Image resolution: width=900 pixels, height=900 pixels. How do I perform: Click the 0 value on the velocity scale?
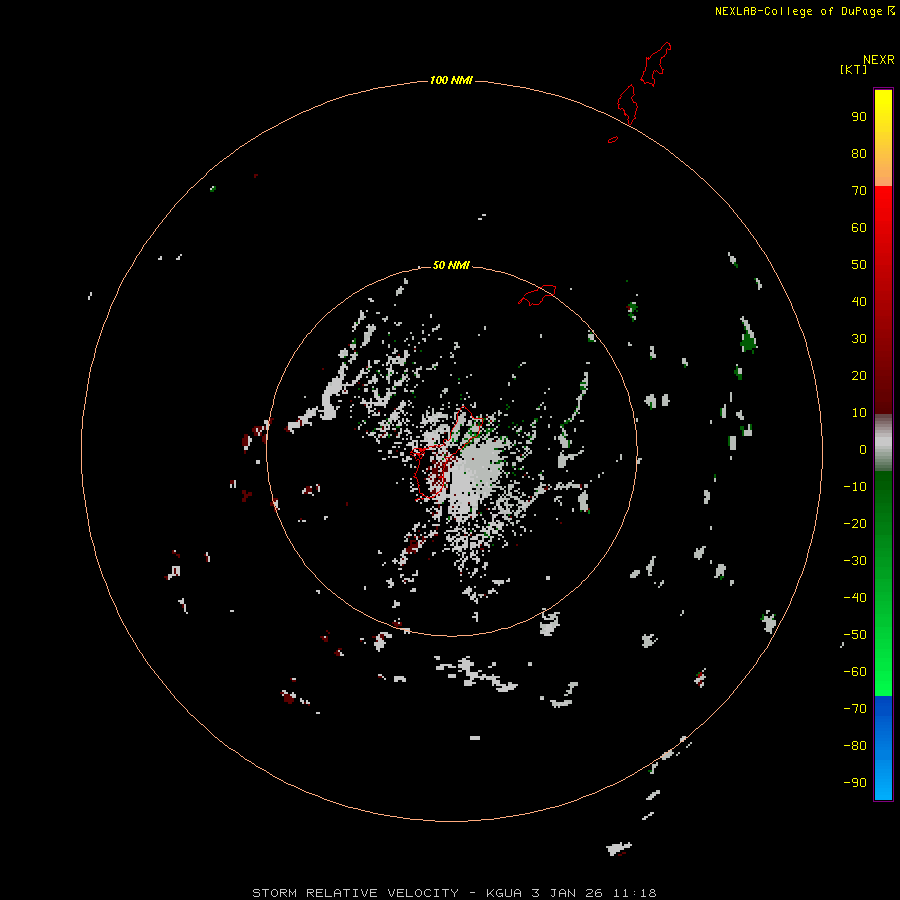click(x=863, y=450)
